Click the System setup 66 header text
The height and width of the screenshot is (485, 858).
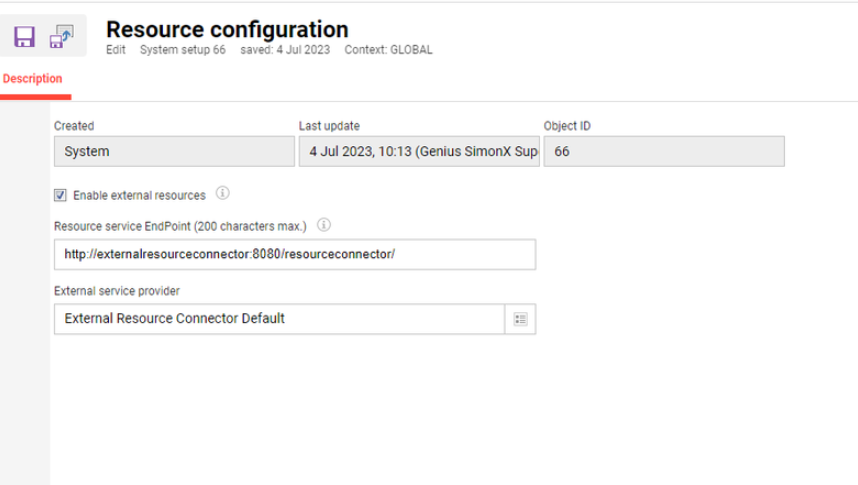coord(183,50)
